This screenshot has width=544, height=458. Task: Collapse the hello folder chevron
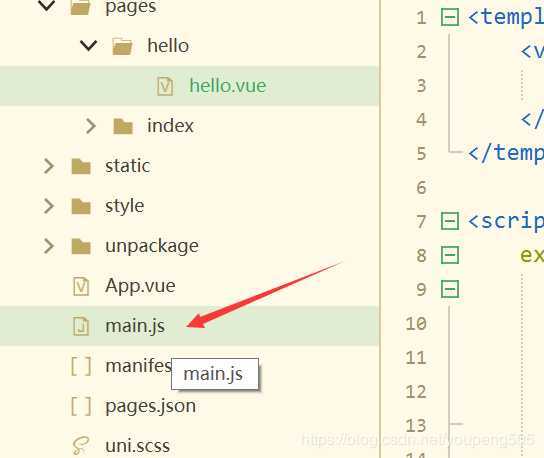pyautogui.click(x=88, y=45)
